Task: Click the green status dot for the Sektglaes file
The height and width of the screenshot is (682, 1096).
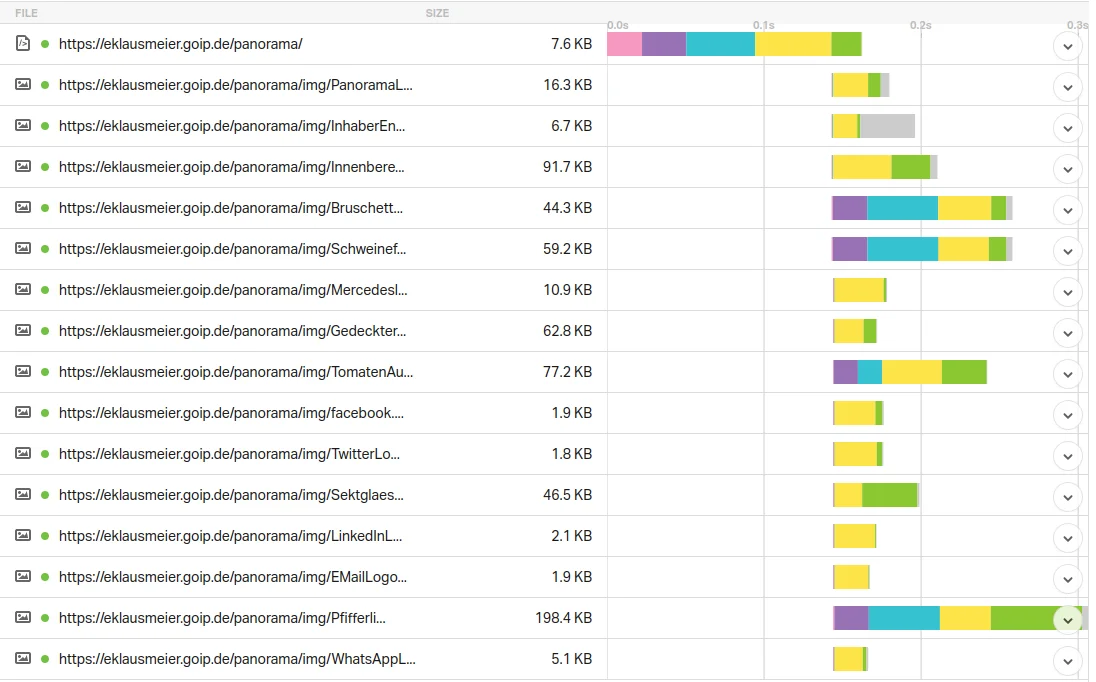Action: [45, 495]
